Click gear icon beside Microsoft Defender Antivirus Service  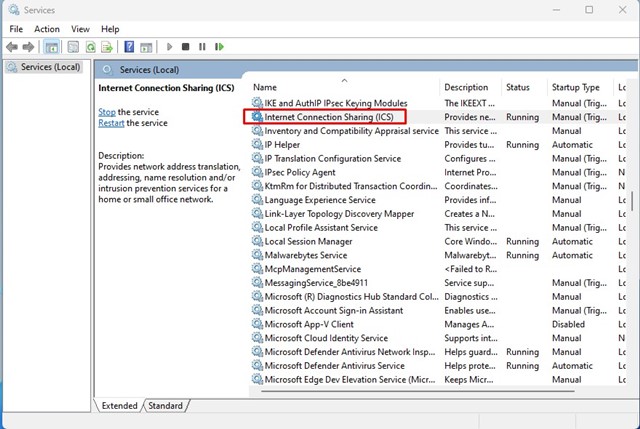point(257,366)
